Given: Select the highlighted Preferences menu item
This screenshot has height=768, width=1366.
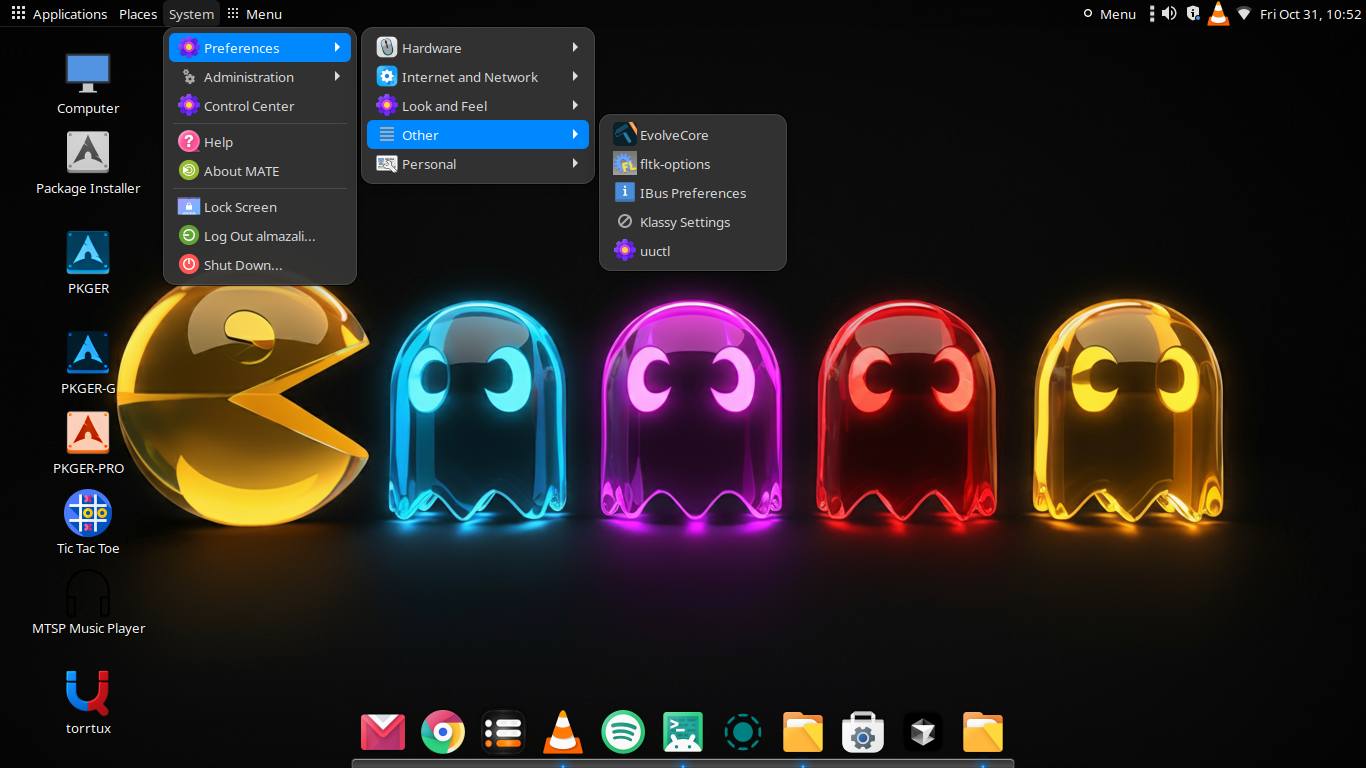Looking at the screenshot, I should [x=260, y=48].
